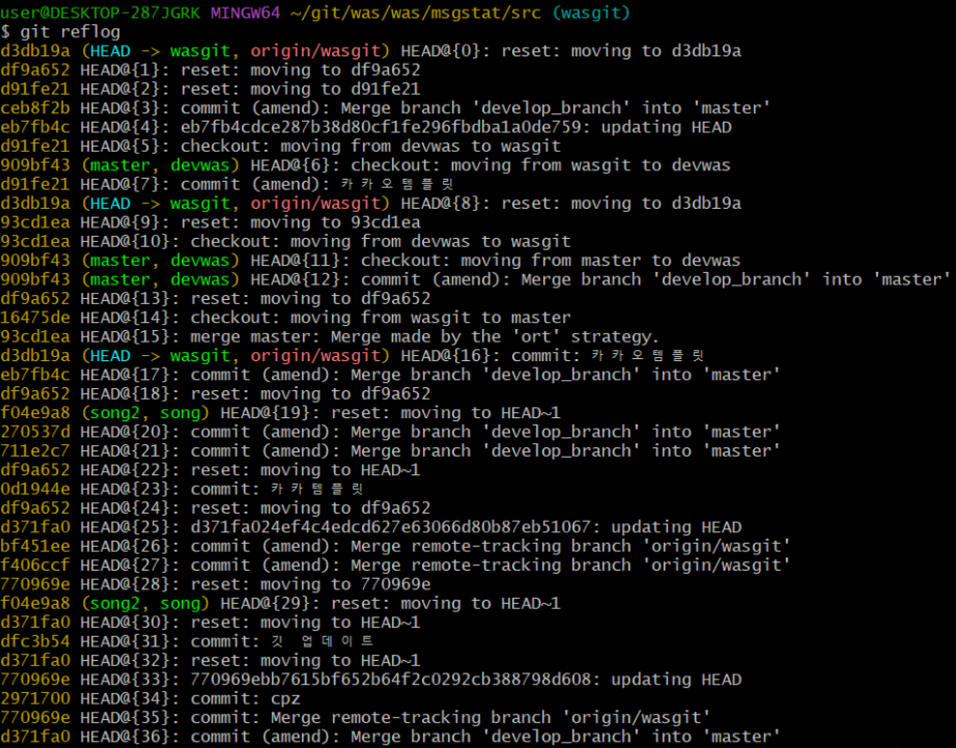Click hash bf451ee on the HEAD@{26} line
Screen dimensions: 956x748
tap(35, 546)
